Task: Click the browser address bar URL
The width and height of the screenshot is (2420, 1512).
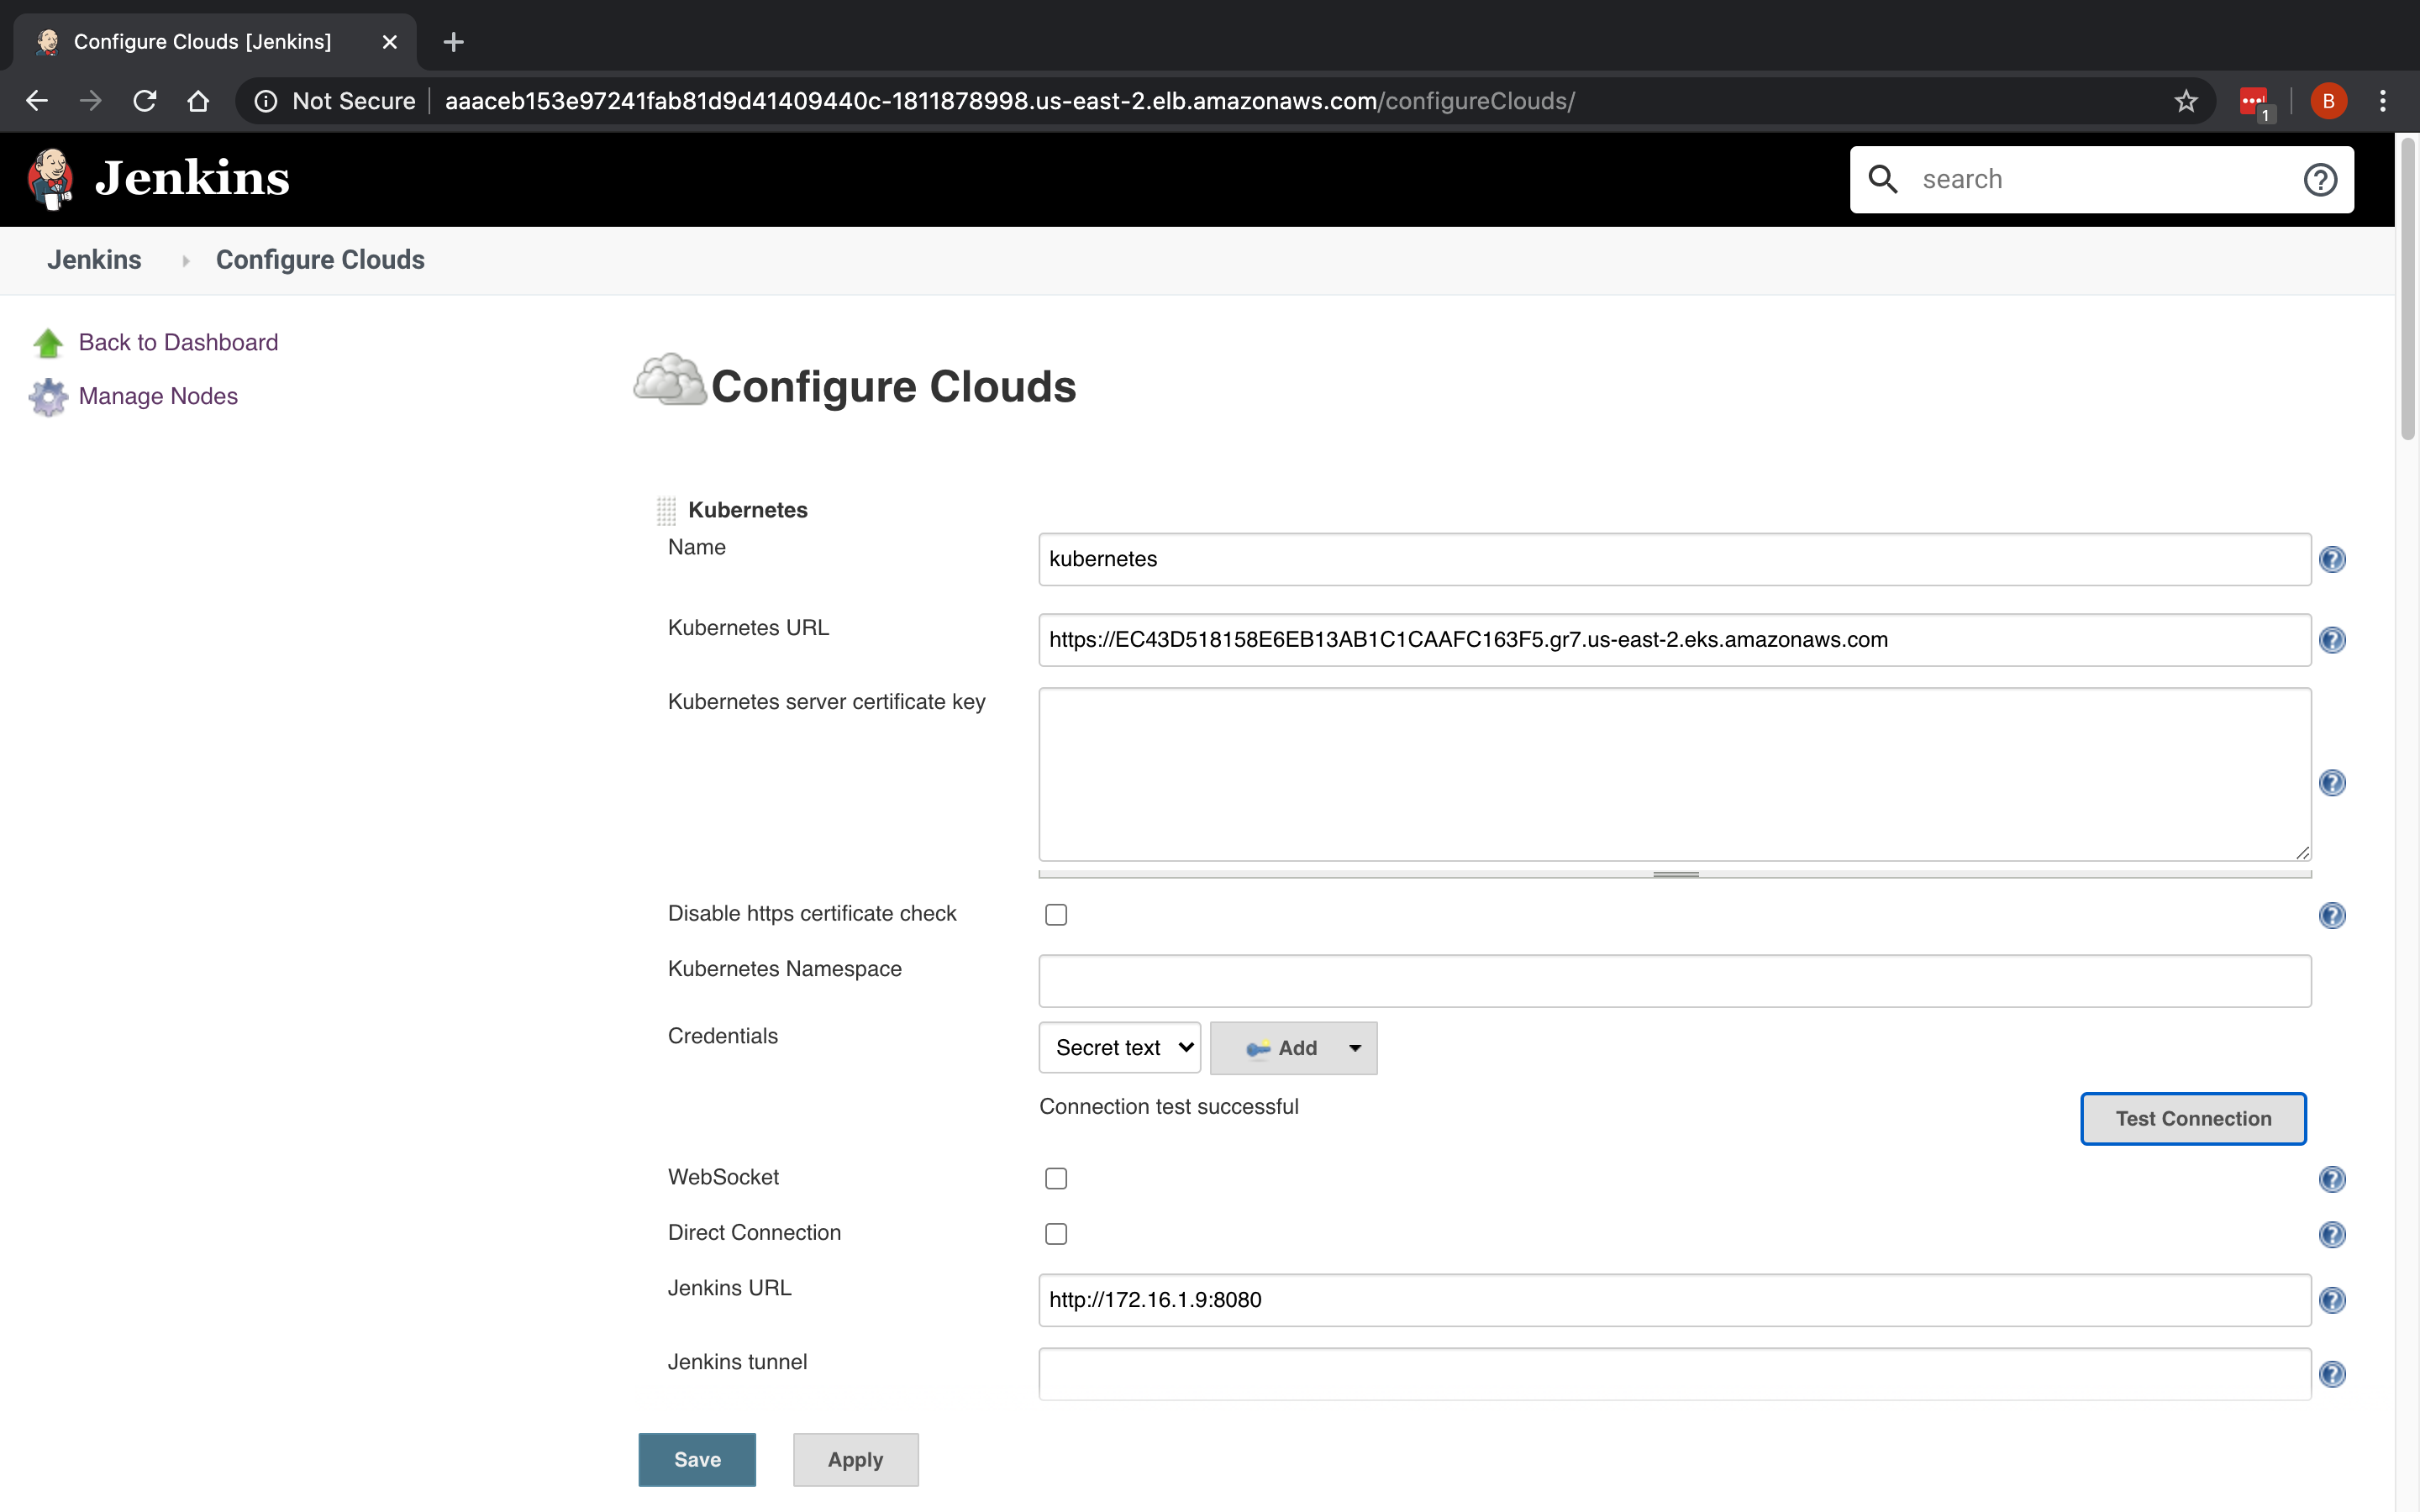Action: tap(1010, 101)
